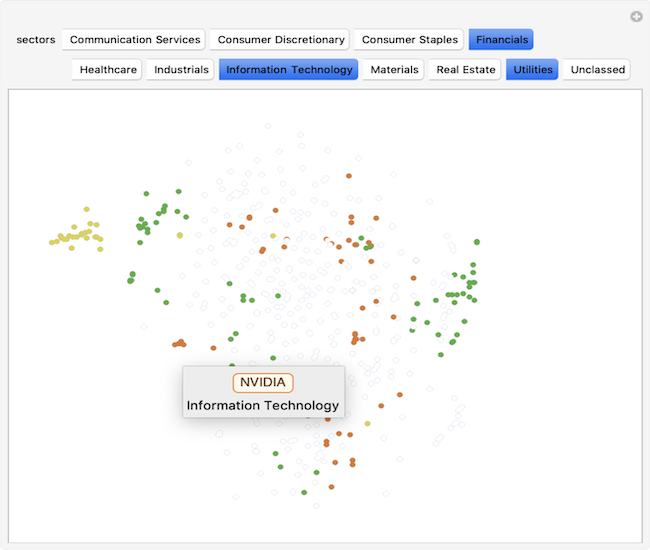The image size is (650, 550).
Task: Click the NVIDIA label in the tooltip
Action: click(263, 382)
